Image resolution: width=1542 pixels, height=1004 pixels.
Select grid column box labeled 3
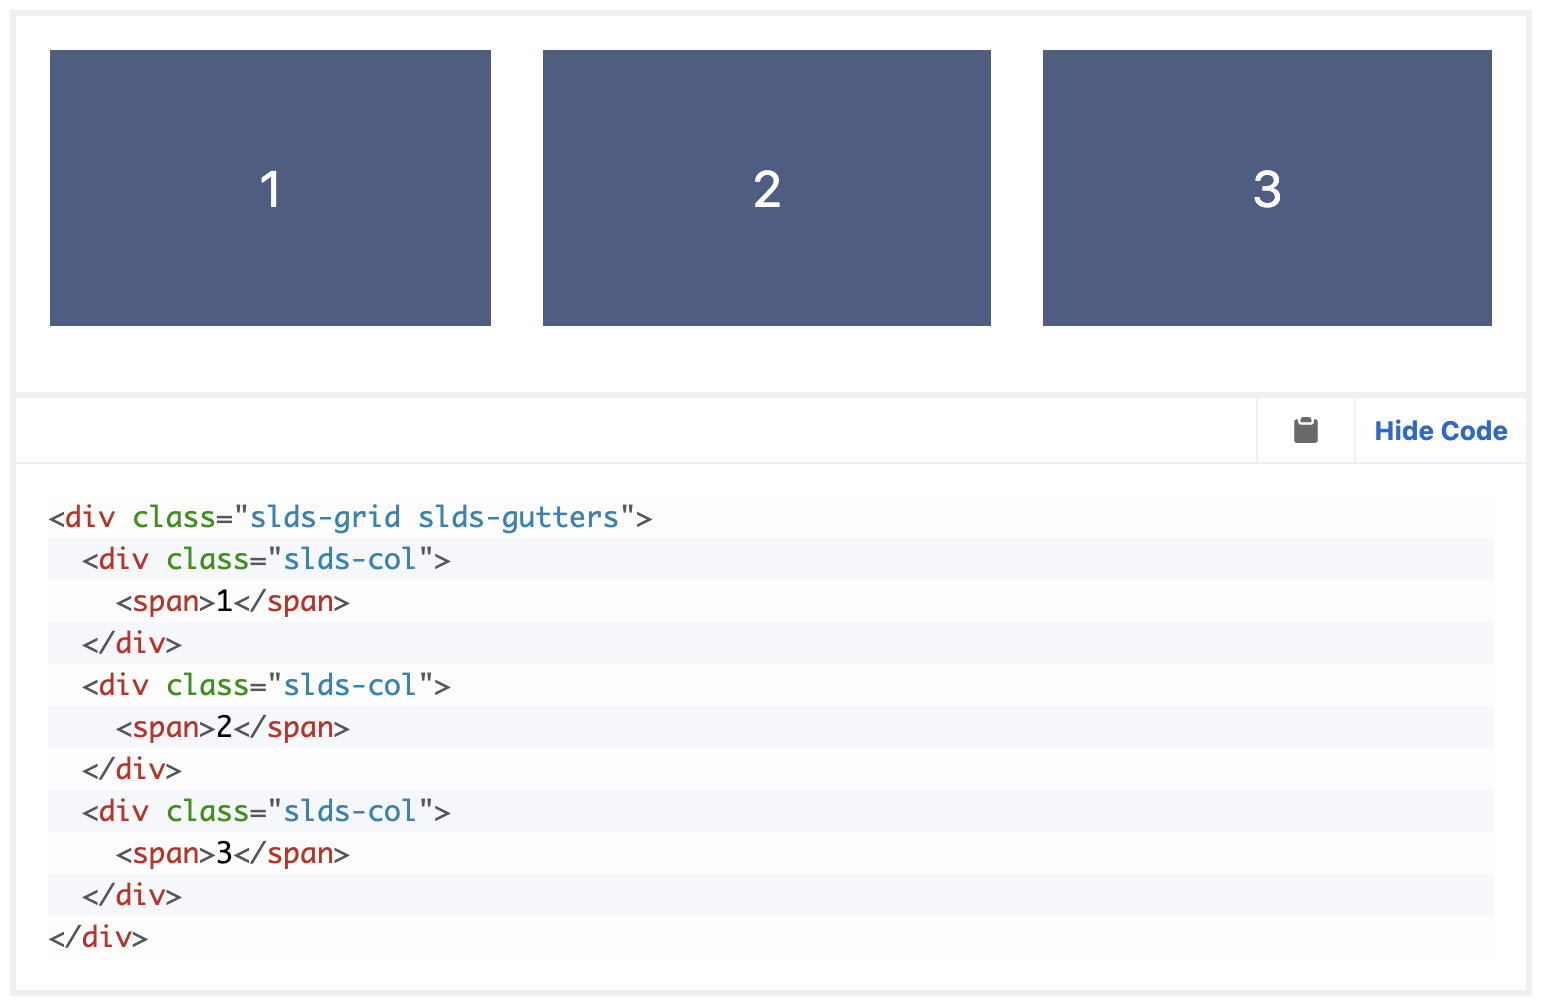pos(1266,187)
